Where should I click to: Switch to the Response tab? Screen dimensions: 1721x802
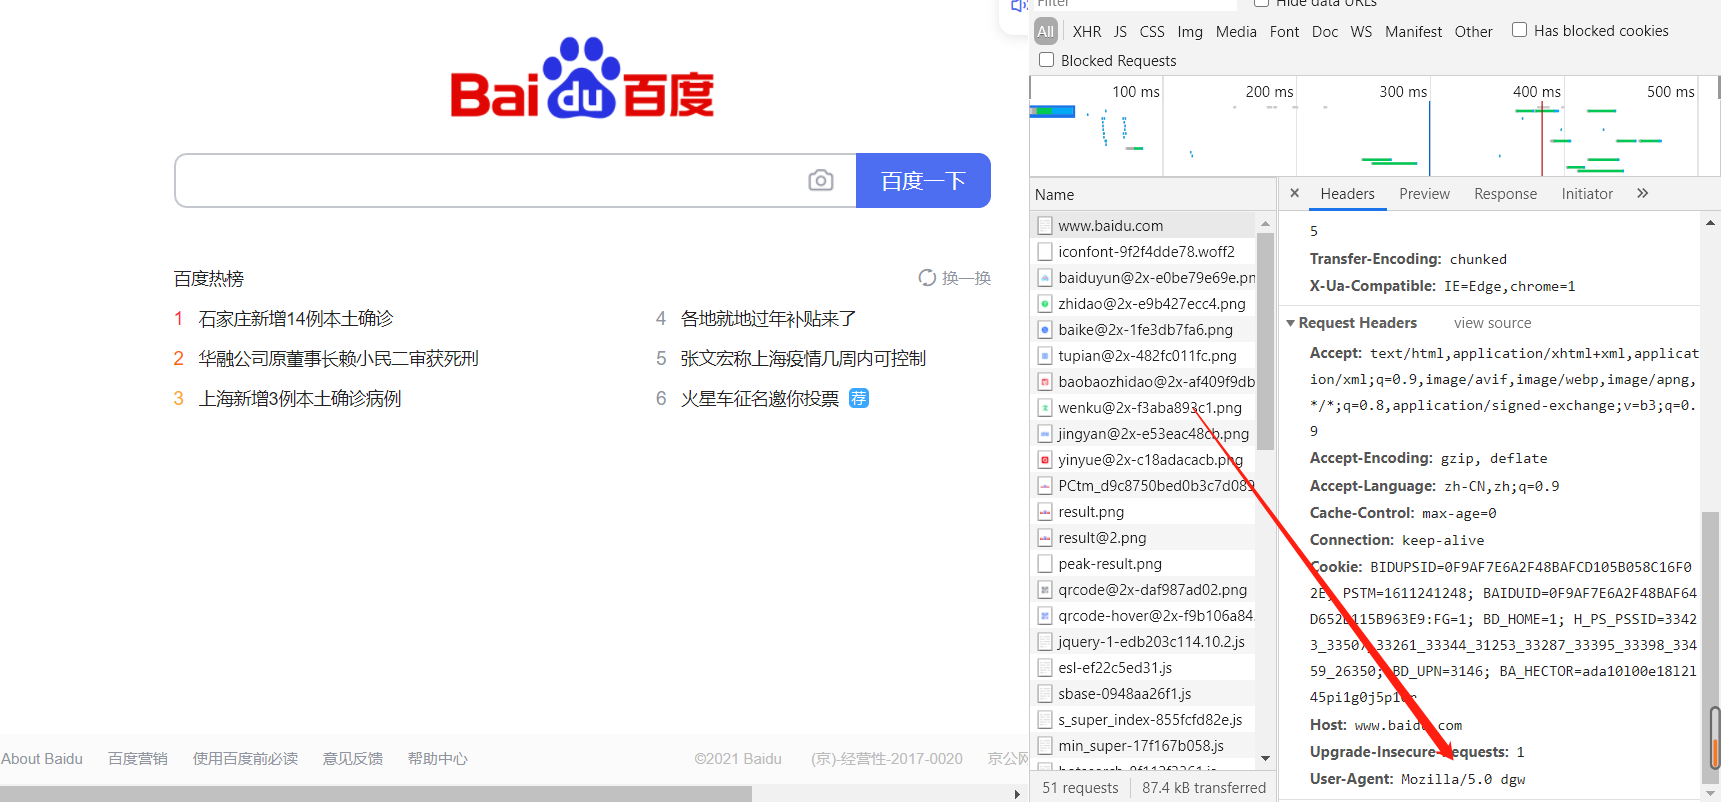click(1505, 194)
